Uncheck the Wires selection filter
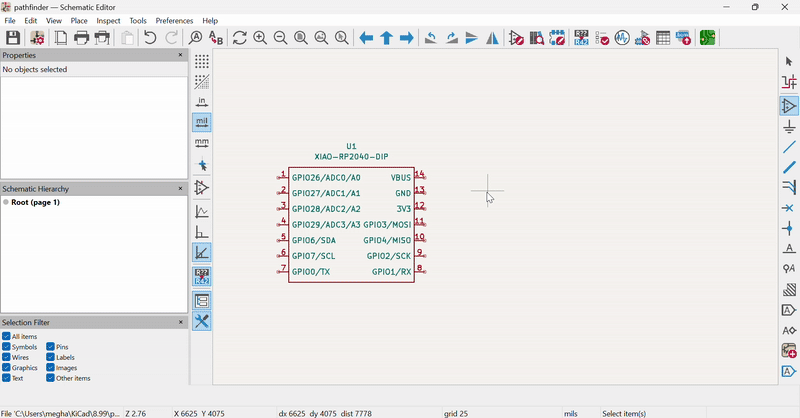Viewport: 800px width, 418px height. [6, 358]
